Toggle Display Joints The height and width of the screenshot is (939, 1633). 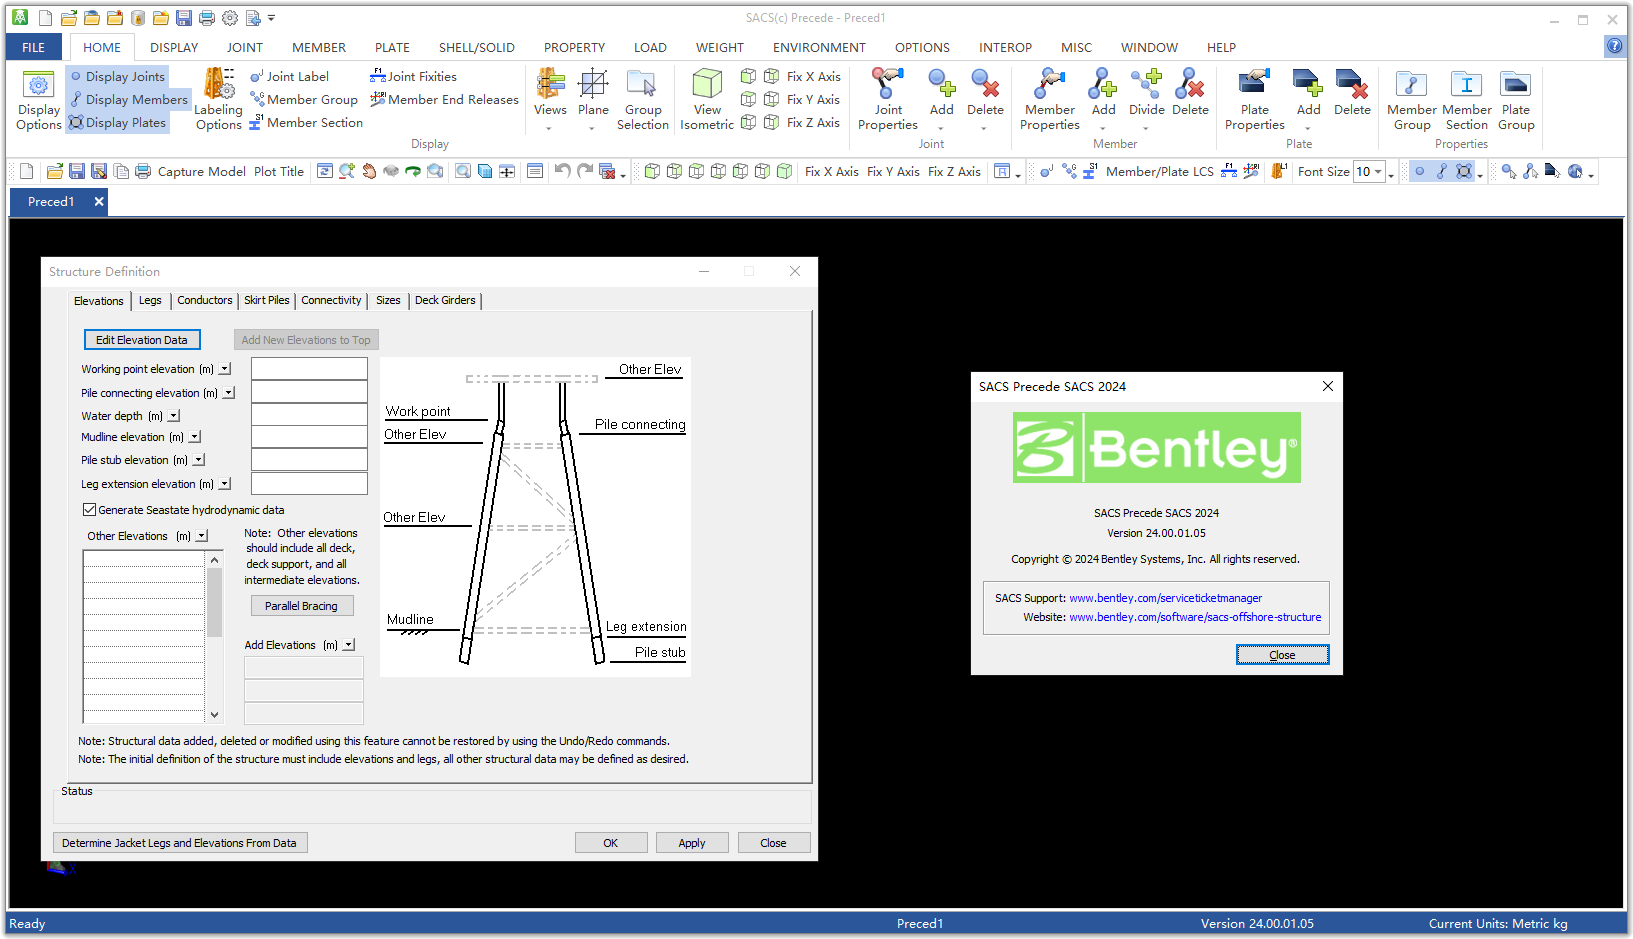(x=117, y=76)
